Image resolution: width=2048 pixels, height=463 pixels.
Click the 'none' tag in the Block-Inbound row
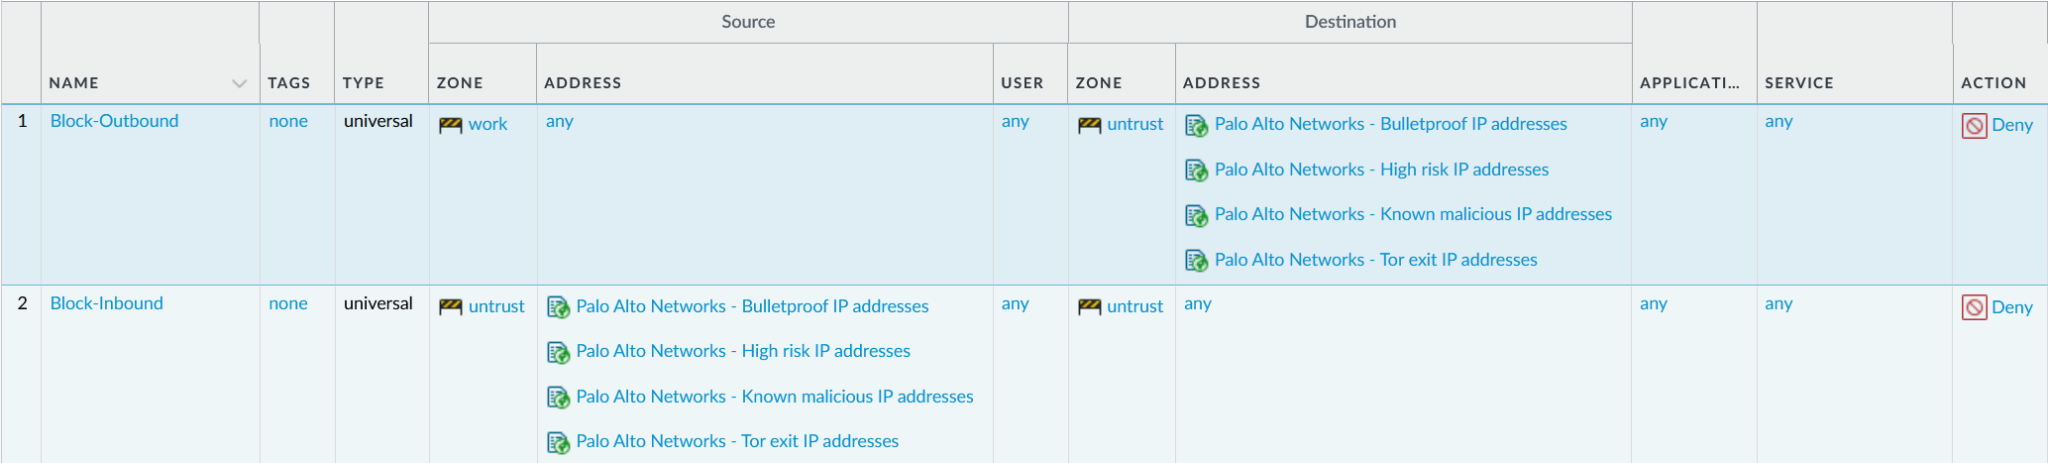point(288,303)
